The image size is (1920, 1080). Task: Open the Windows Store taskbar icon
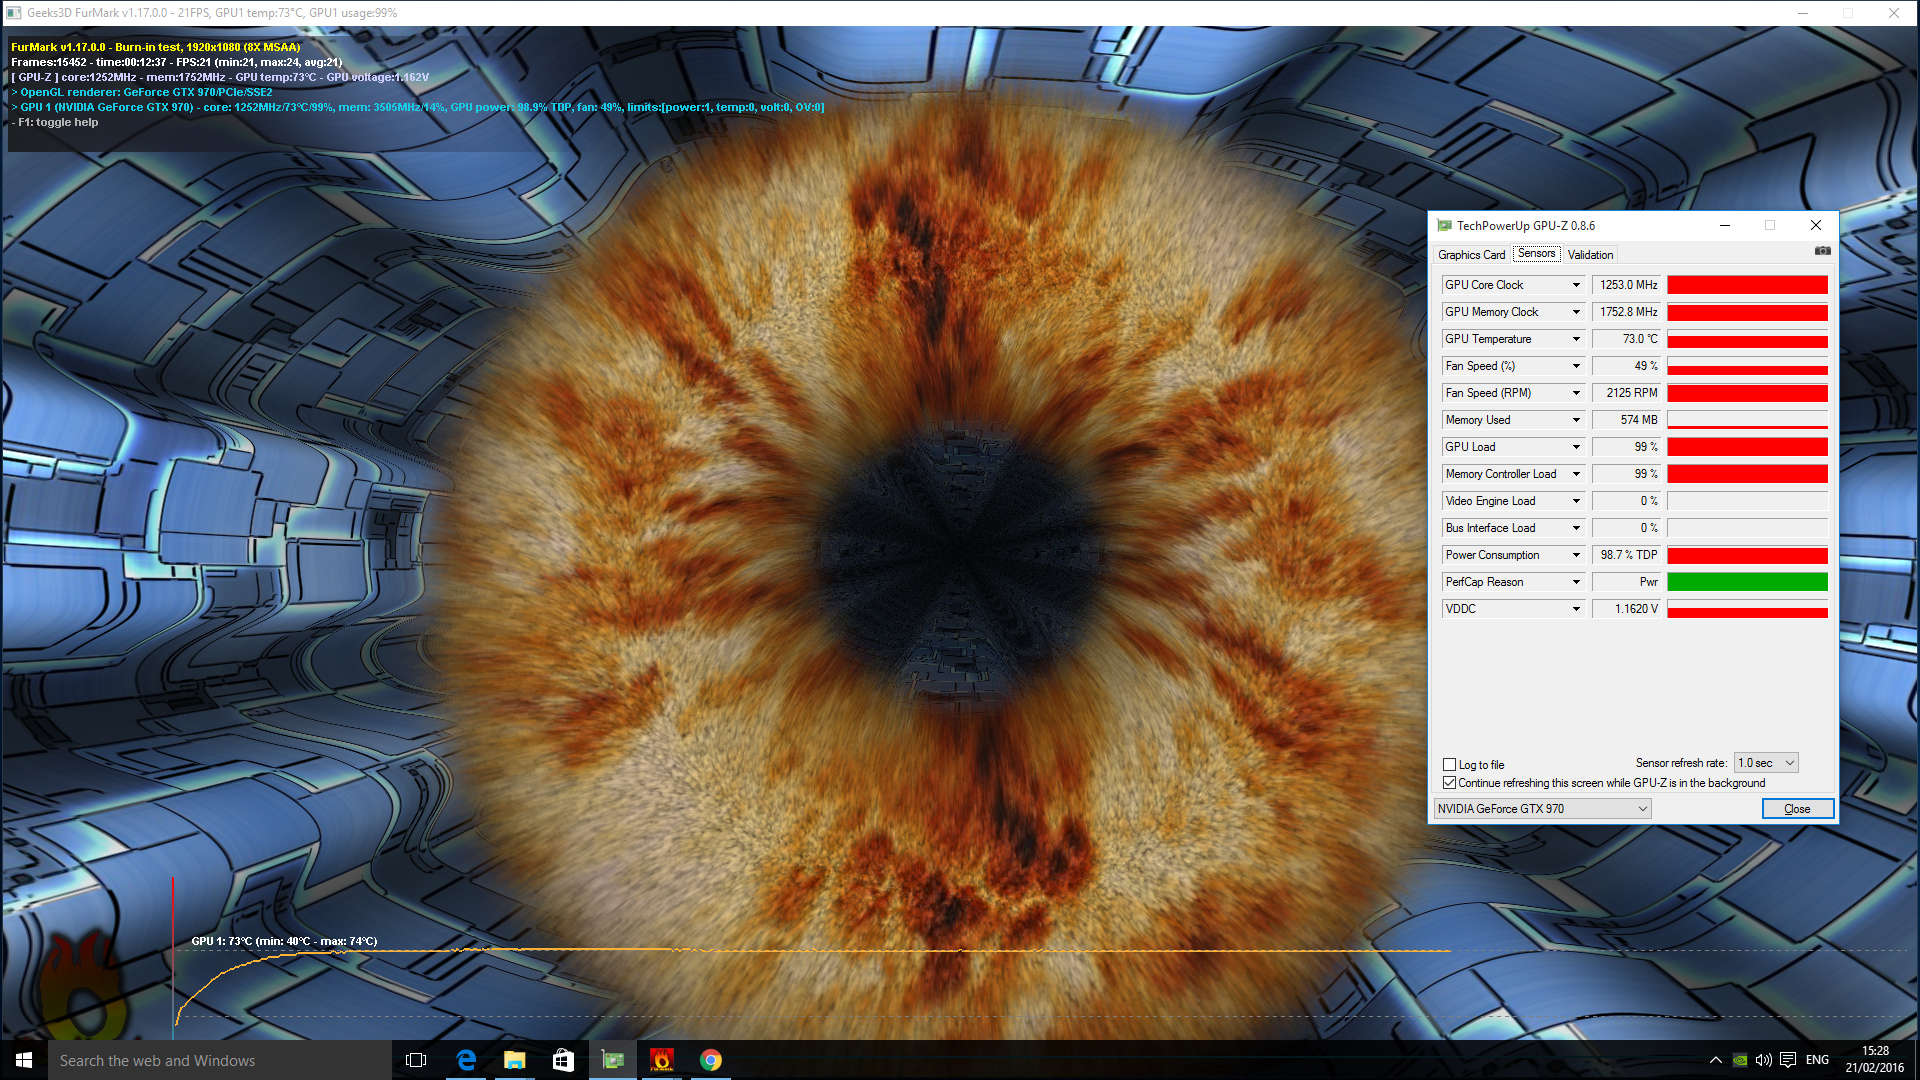(x=563, y=1060)
